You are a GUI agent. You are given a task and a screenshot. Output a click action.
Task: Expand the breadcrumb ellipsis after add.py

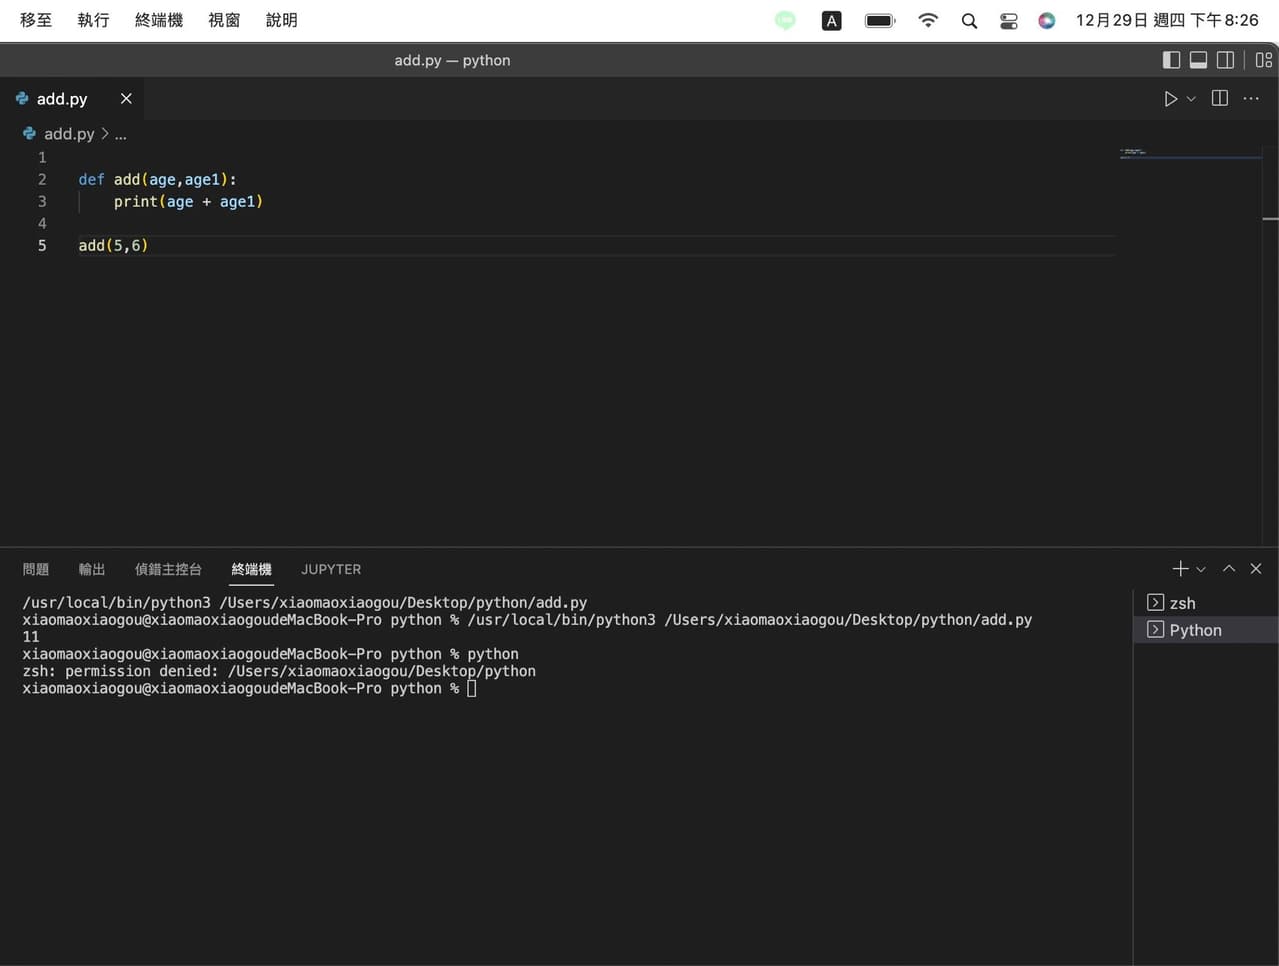coord(120,133)
